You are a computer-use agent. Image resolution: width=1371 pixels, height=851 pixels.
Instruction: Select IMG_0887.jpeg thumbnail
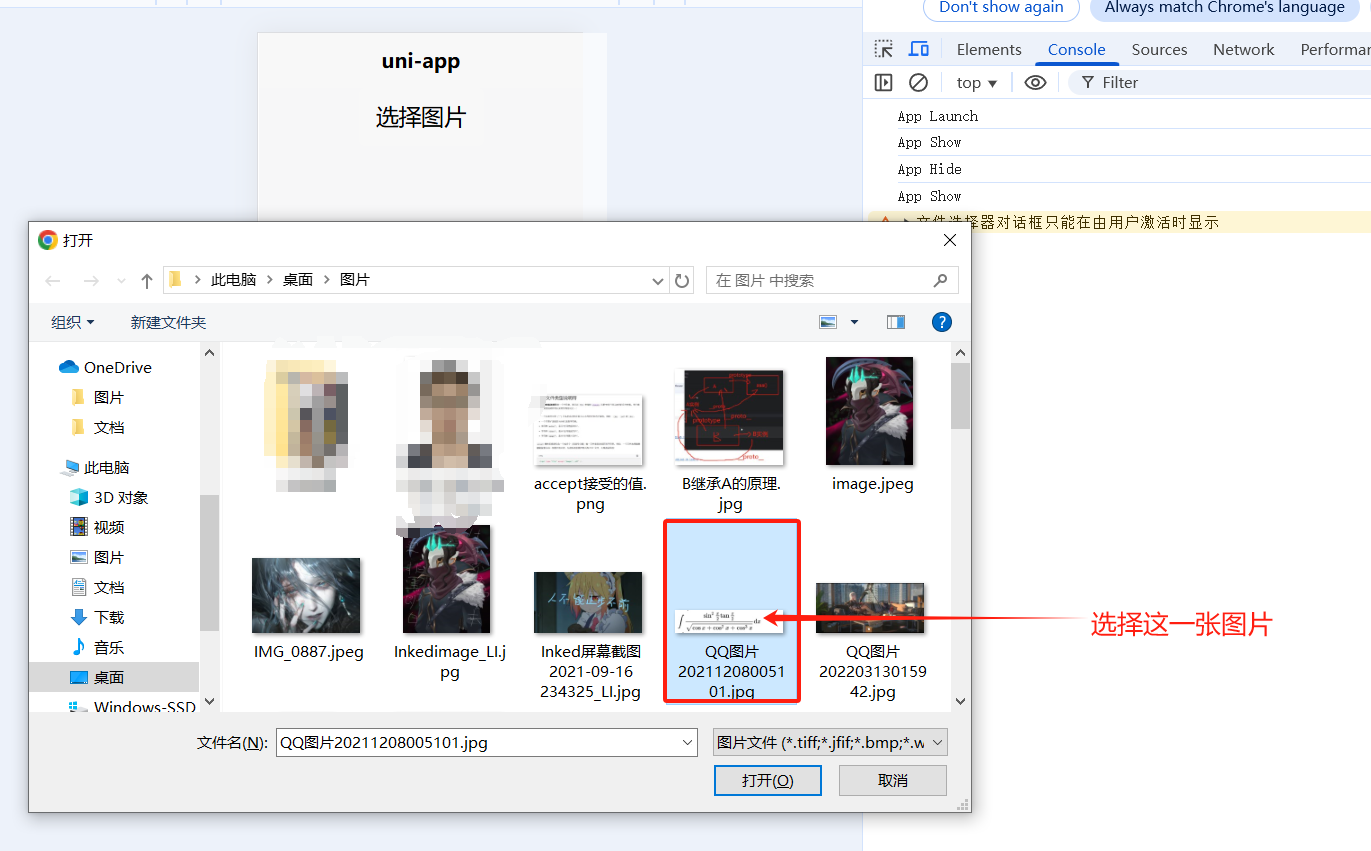306,595
